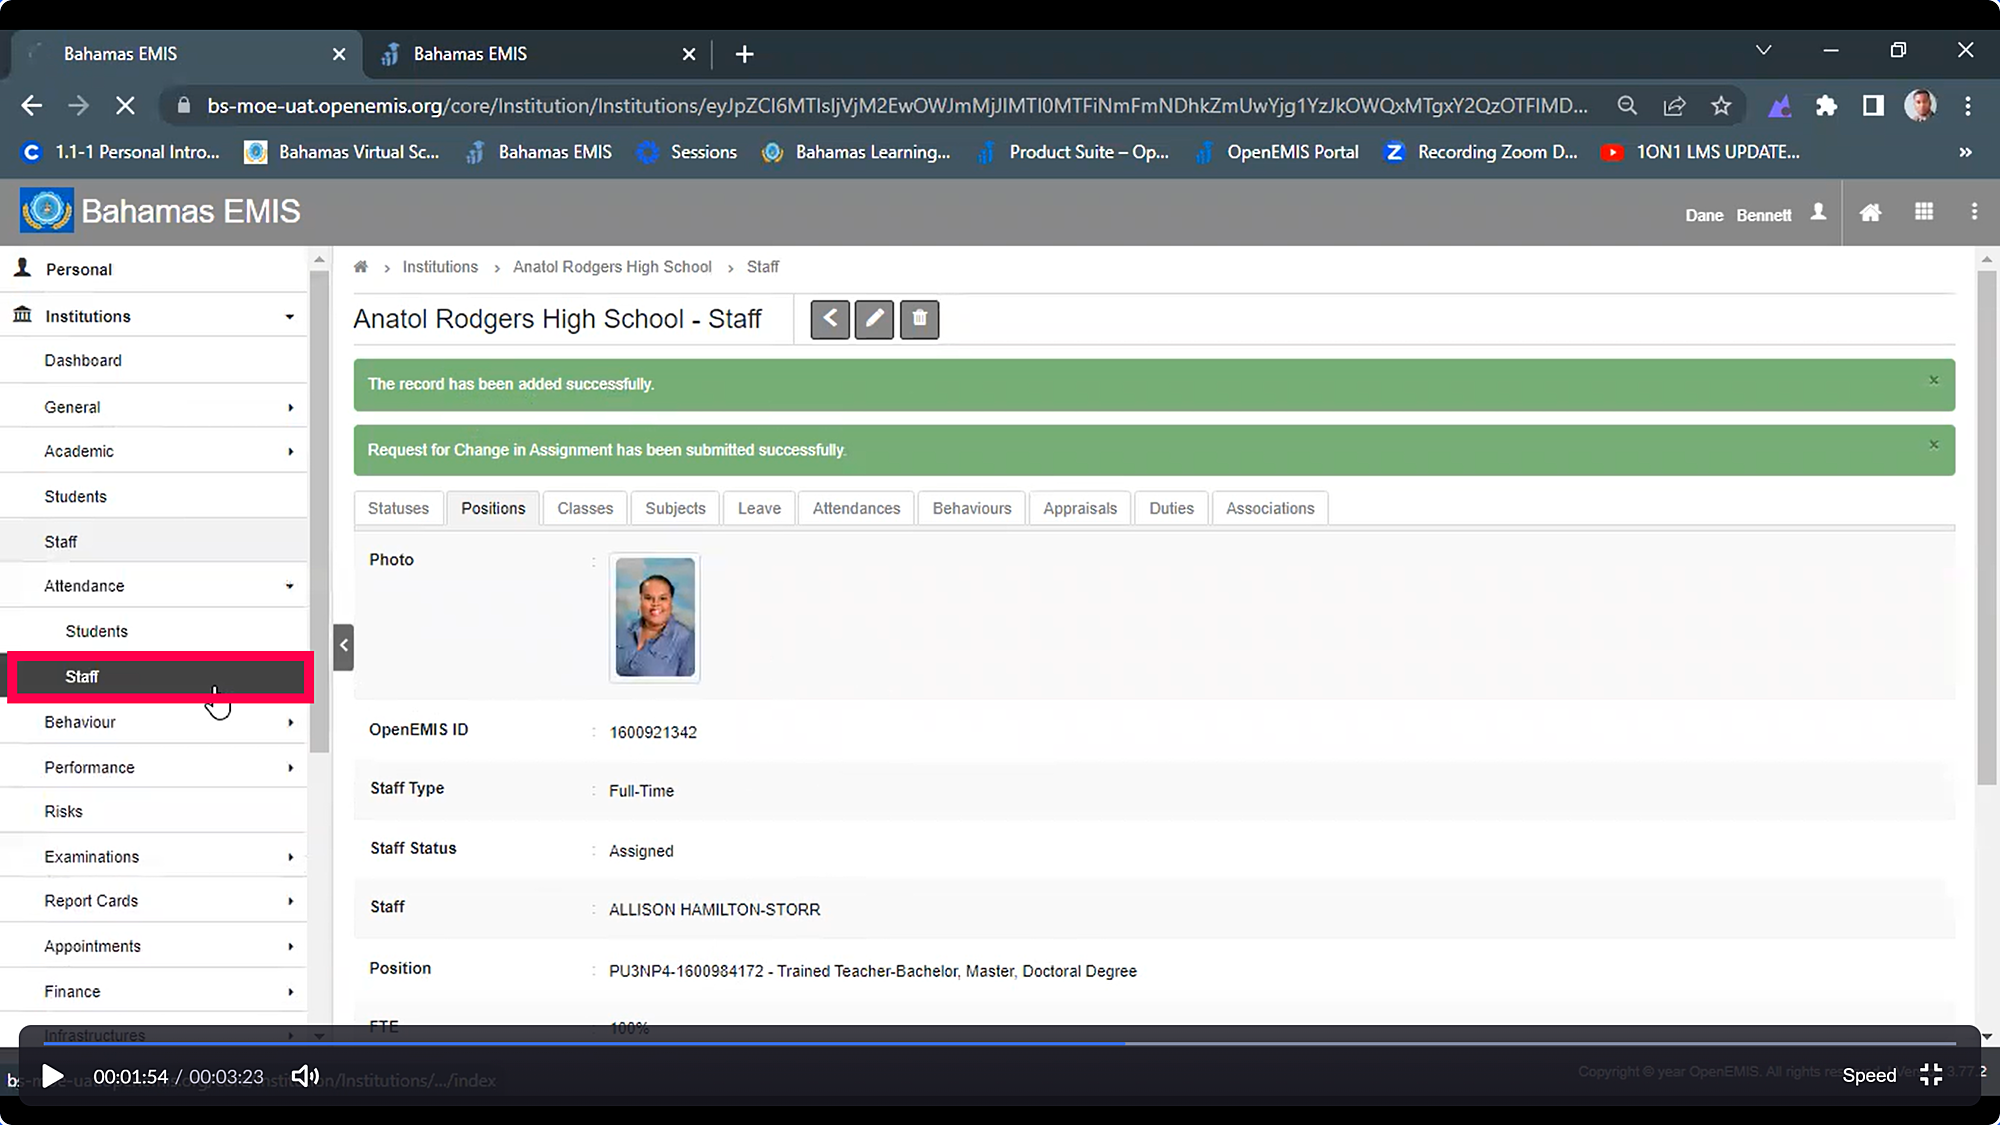Open the header three-dot options menu
Viewport: 2000px width, 1125px height.
1974,212
